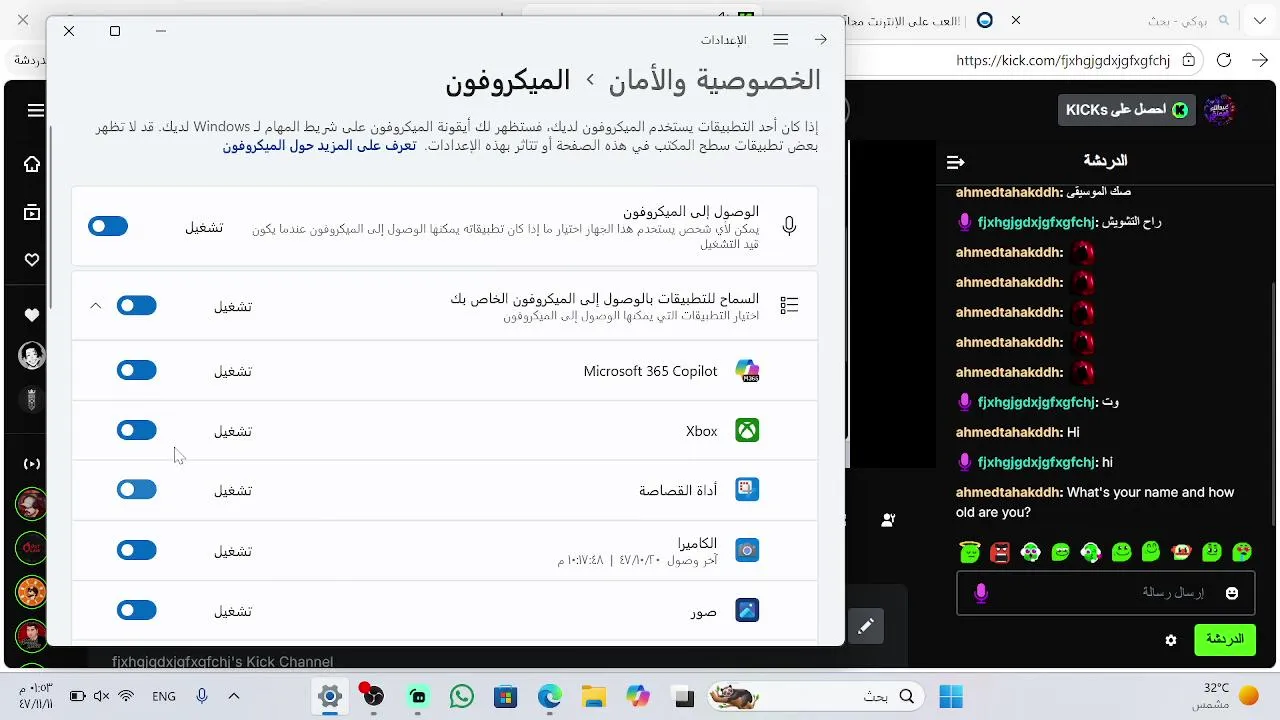The height and width of the screenshot is (720, 1280).
Task: Click Kick sidebar browse icon
Action: [x=32, y=212]
